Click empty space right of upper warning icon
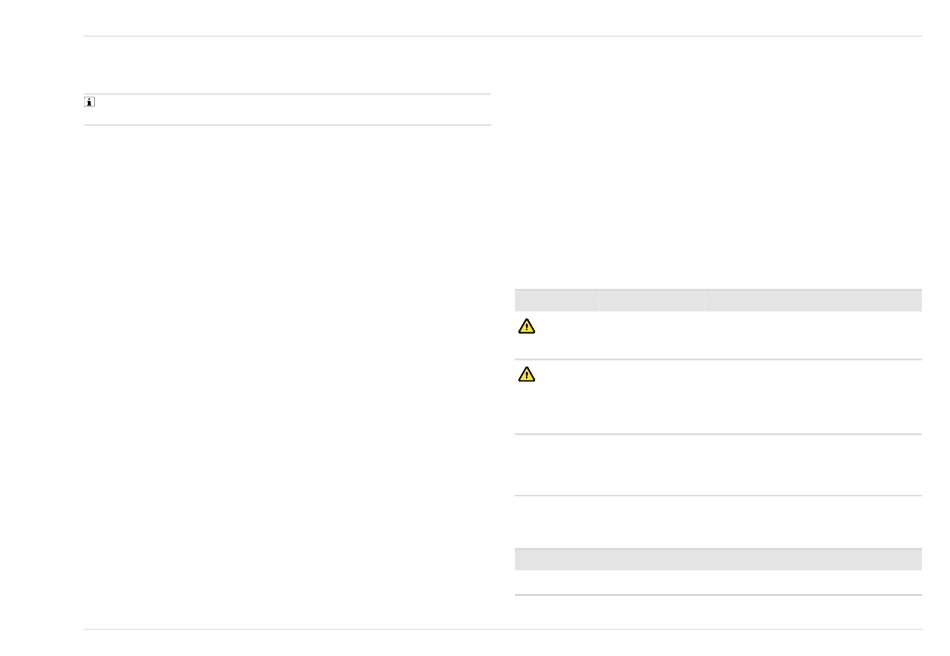This screenshot has width=950, height=656. pos(729,335)
